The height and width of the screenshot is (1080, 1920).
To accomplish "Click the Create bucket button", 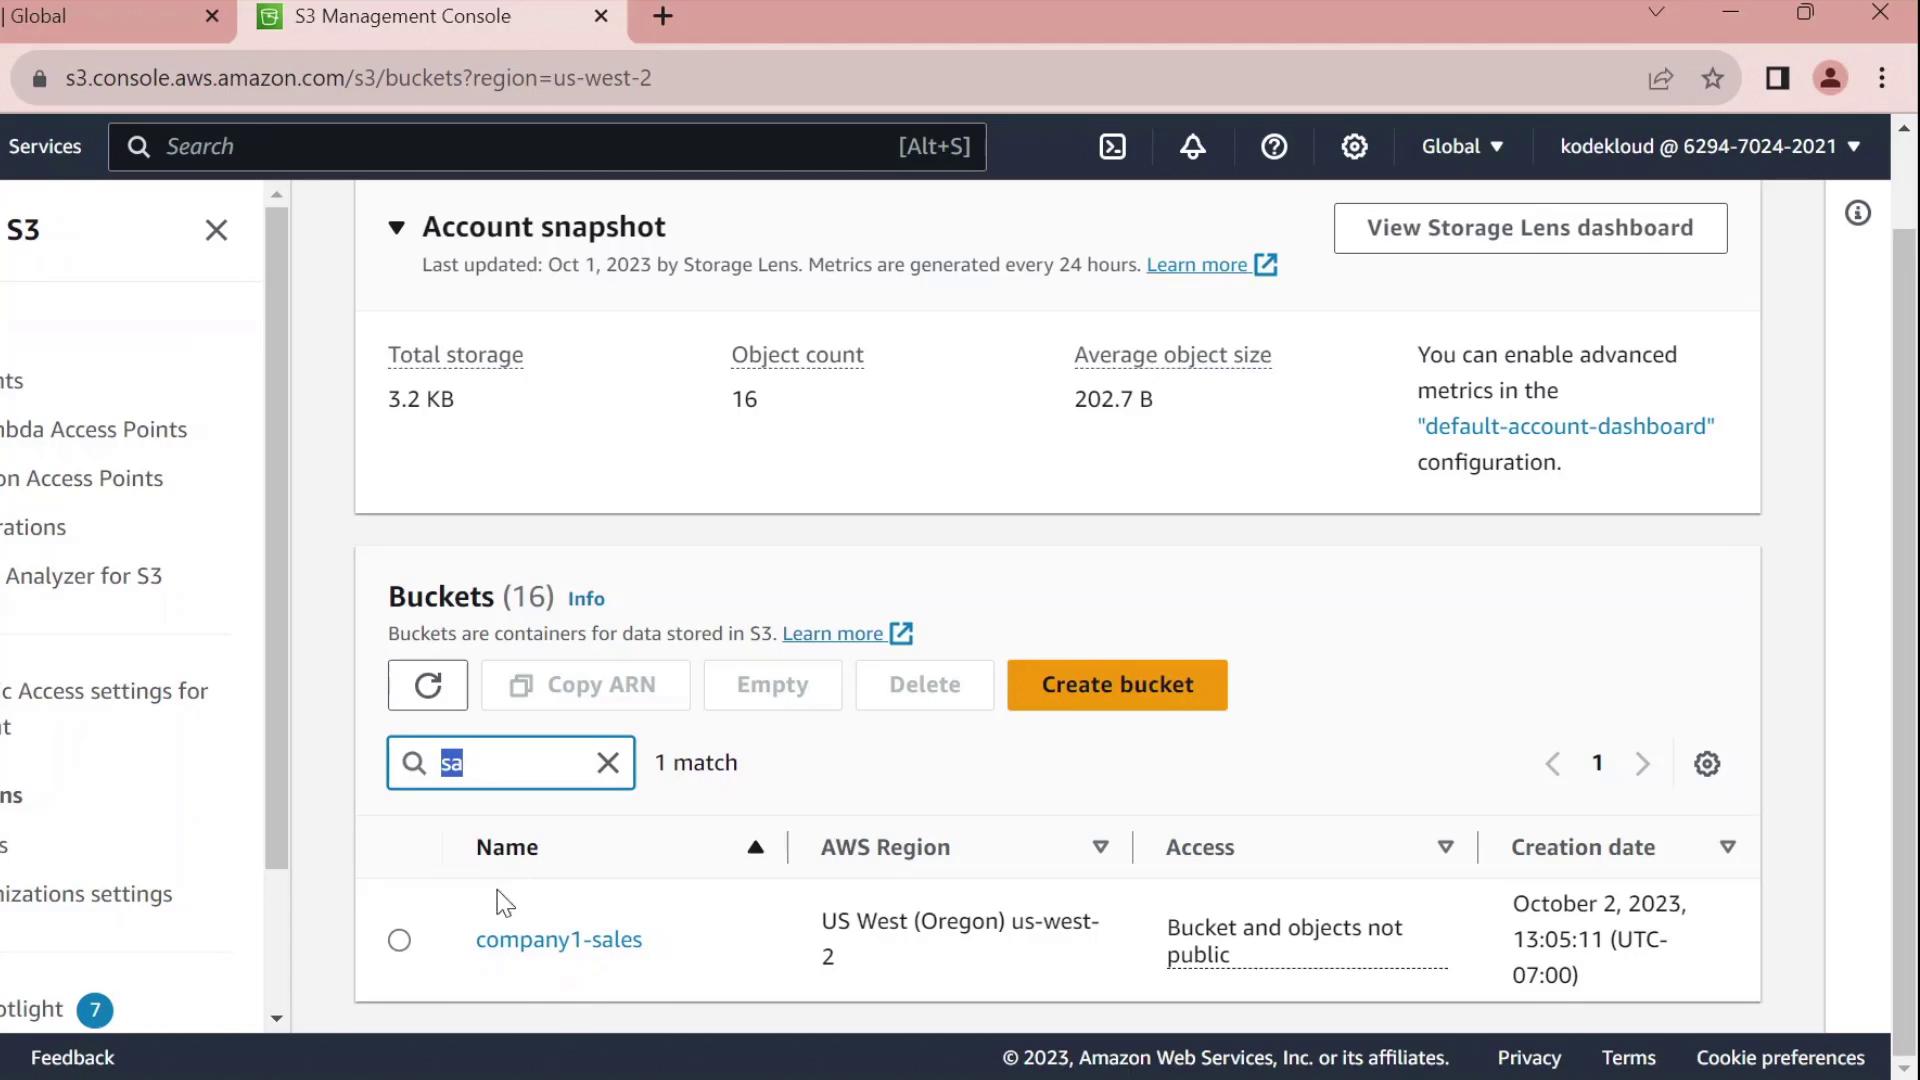I will (x=1117, y=685).
